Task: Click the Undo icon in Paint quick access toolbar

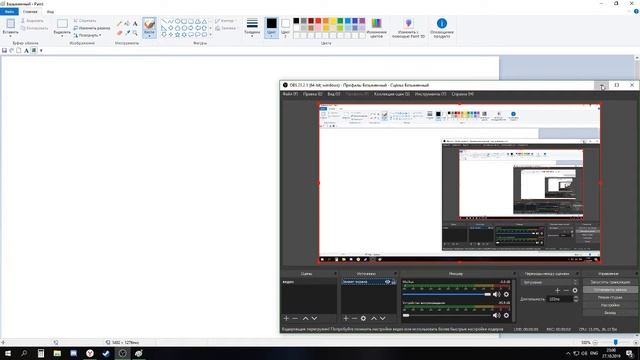Action: click(11, 51)
